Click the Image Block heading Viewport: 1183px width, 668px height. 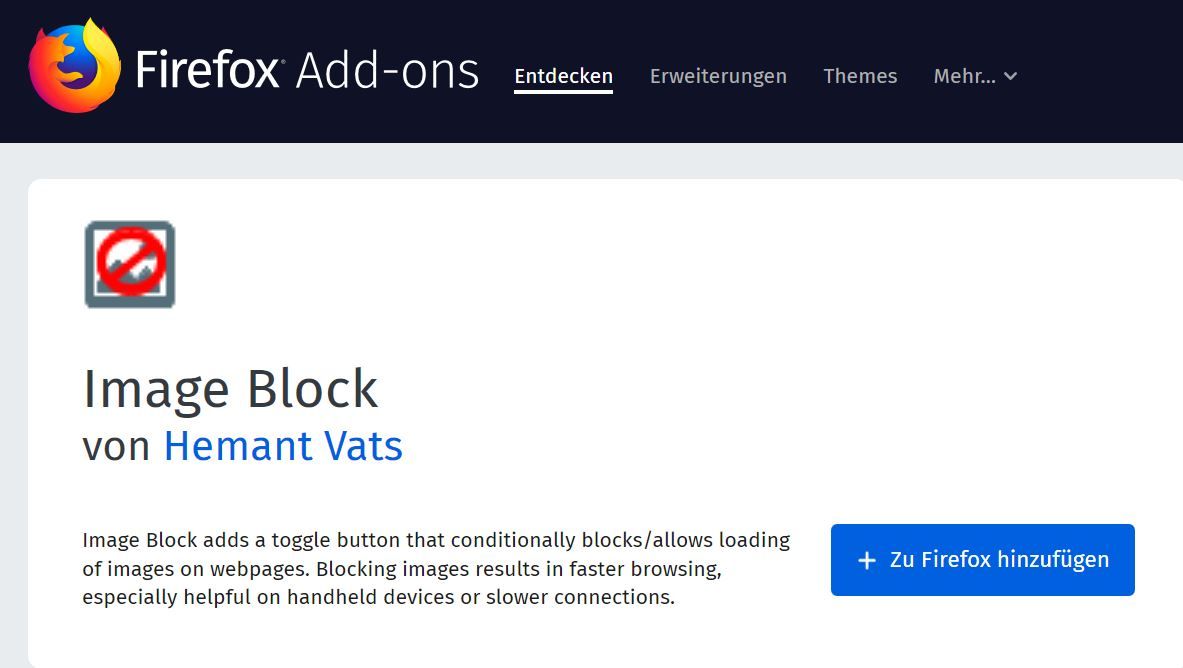230,389
